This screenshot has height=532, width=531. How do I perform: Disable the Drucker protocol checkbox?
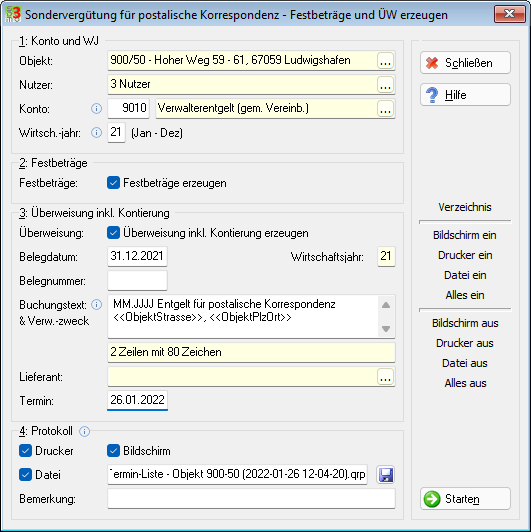[x=25, y=451]
